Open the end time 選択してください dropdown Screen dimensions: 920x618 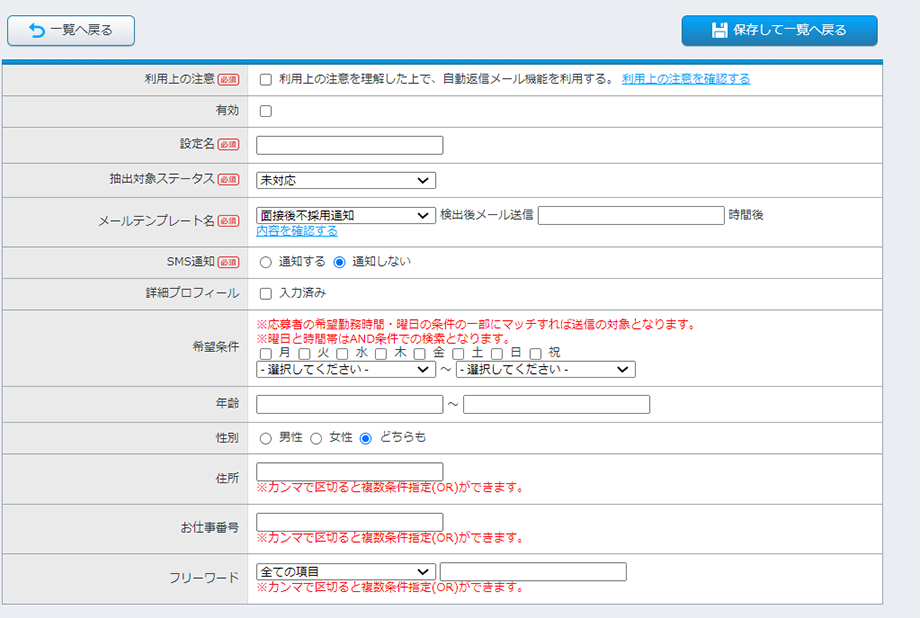click(x=545, y=369)
